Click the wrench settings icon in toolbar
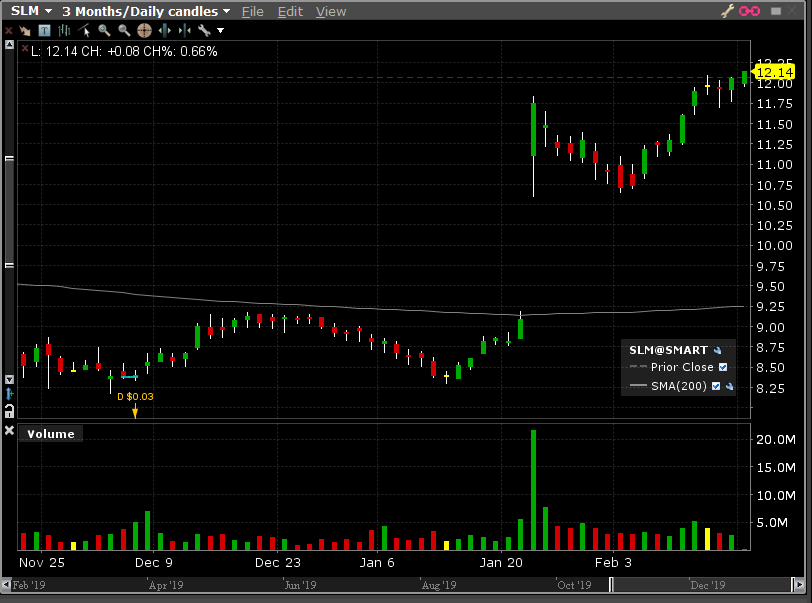Image resolution: width=812 pixels, height=603 pixels. click(x=204, y=31)
